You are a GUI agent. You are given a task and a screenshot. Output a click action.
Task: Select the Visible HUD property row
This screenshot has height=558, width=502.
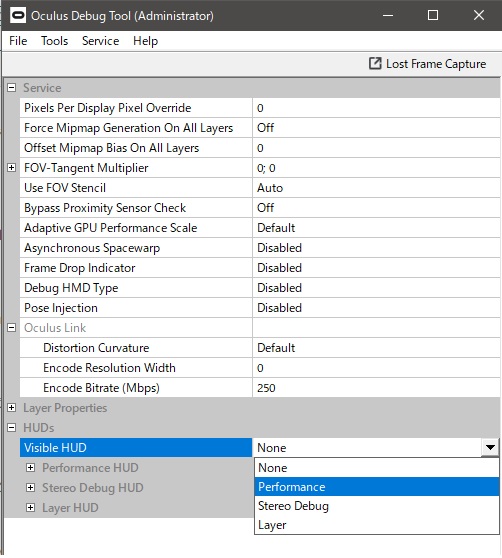point(136,447)
